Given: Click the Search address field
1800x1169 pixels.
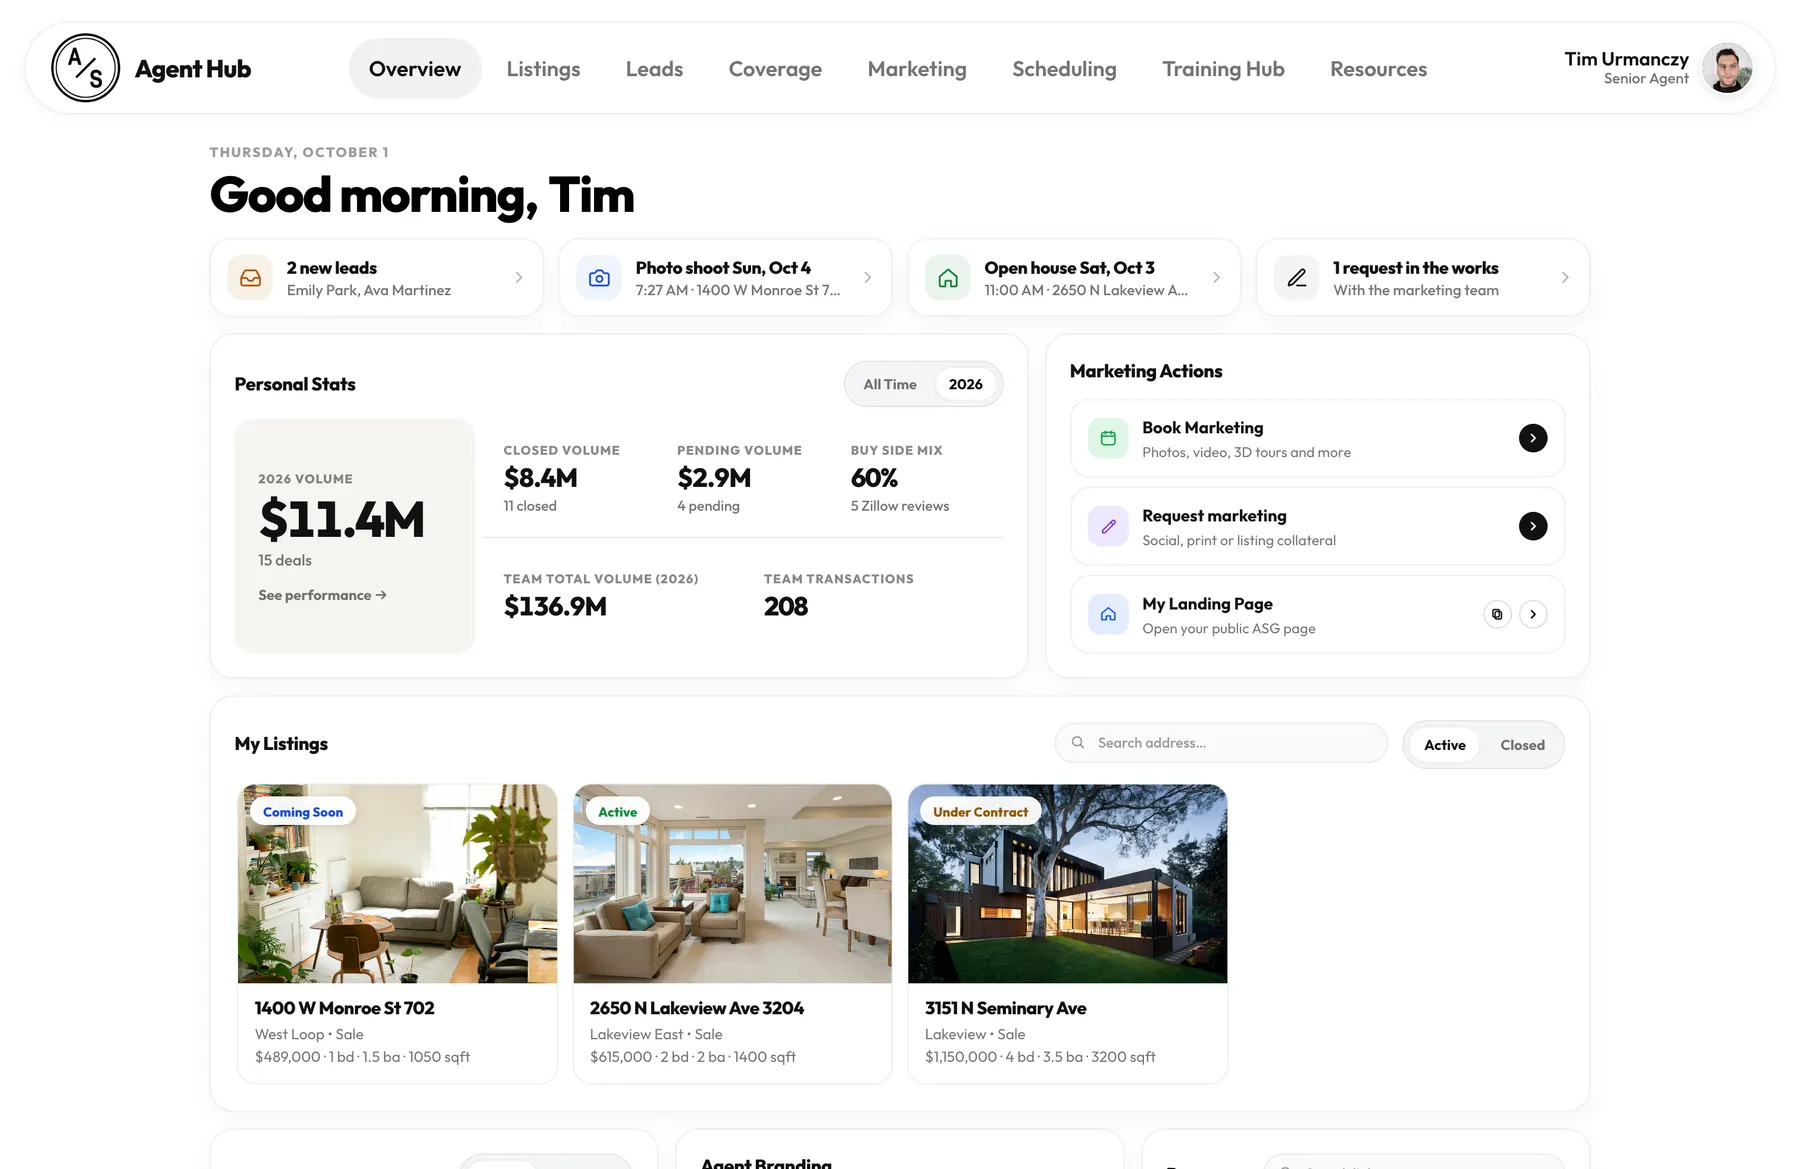Looking at the screenshot, I should click(1221, 743).
